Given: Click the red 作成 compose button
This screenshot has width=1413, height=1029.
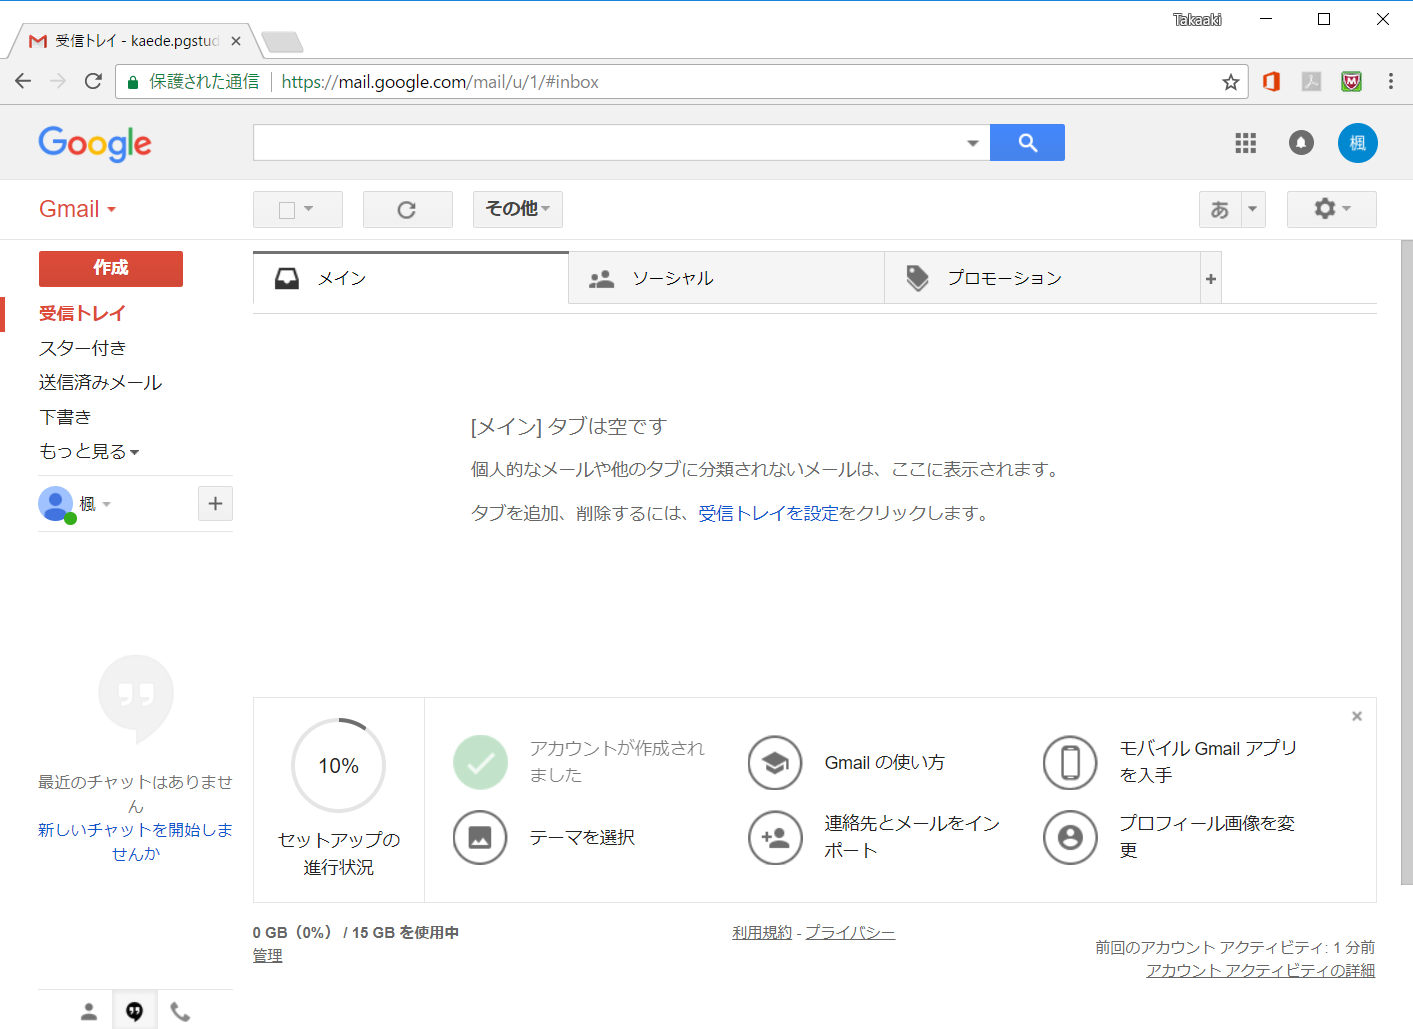Looking at the screenshot, I should 111,268.
